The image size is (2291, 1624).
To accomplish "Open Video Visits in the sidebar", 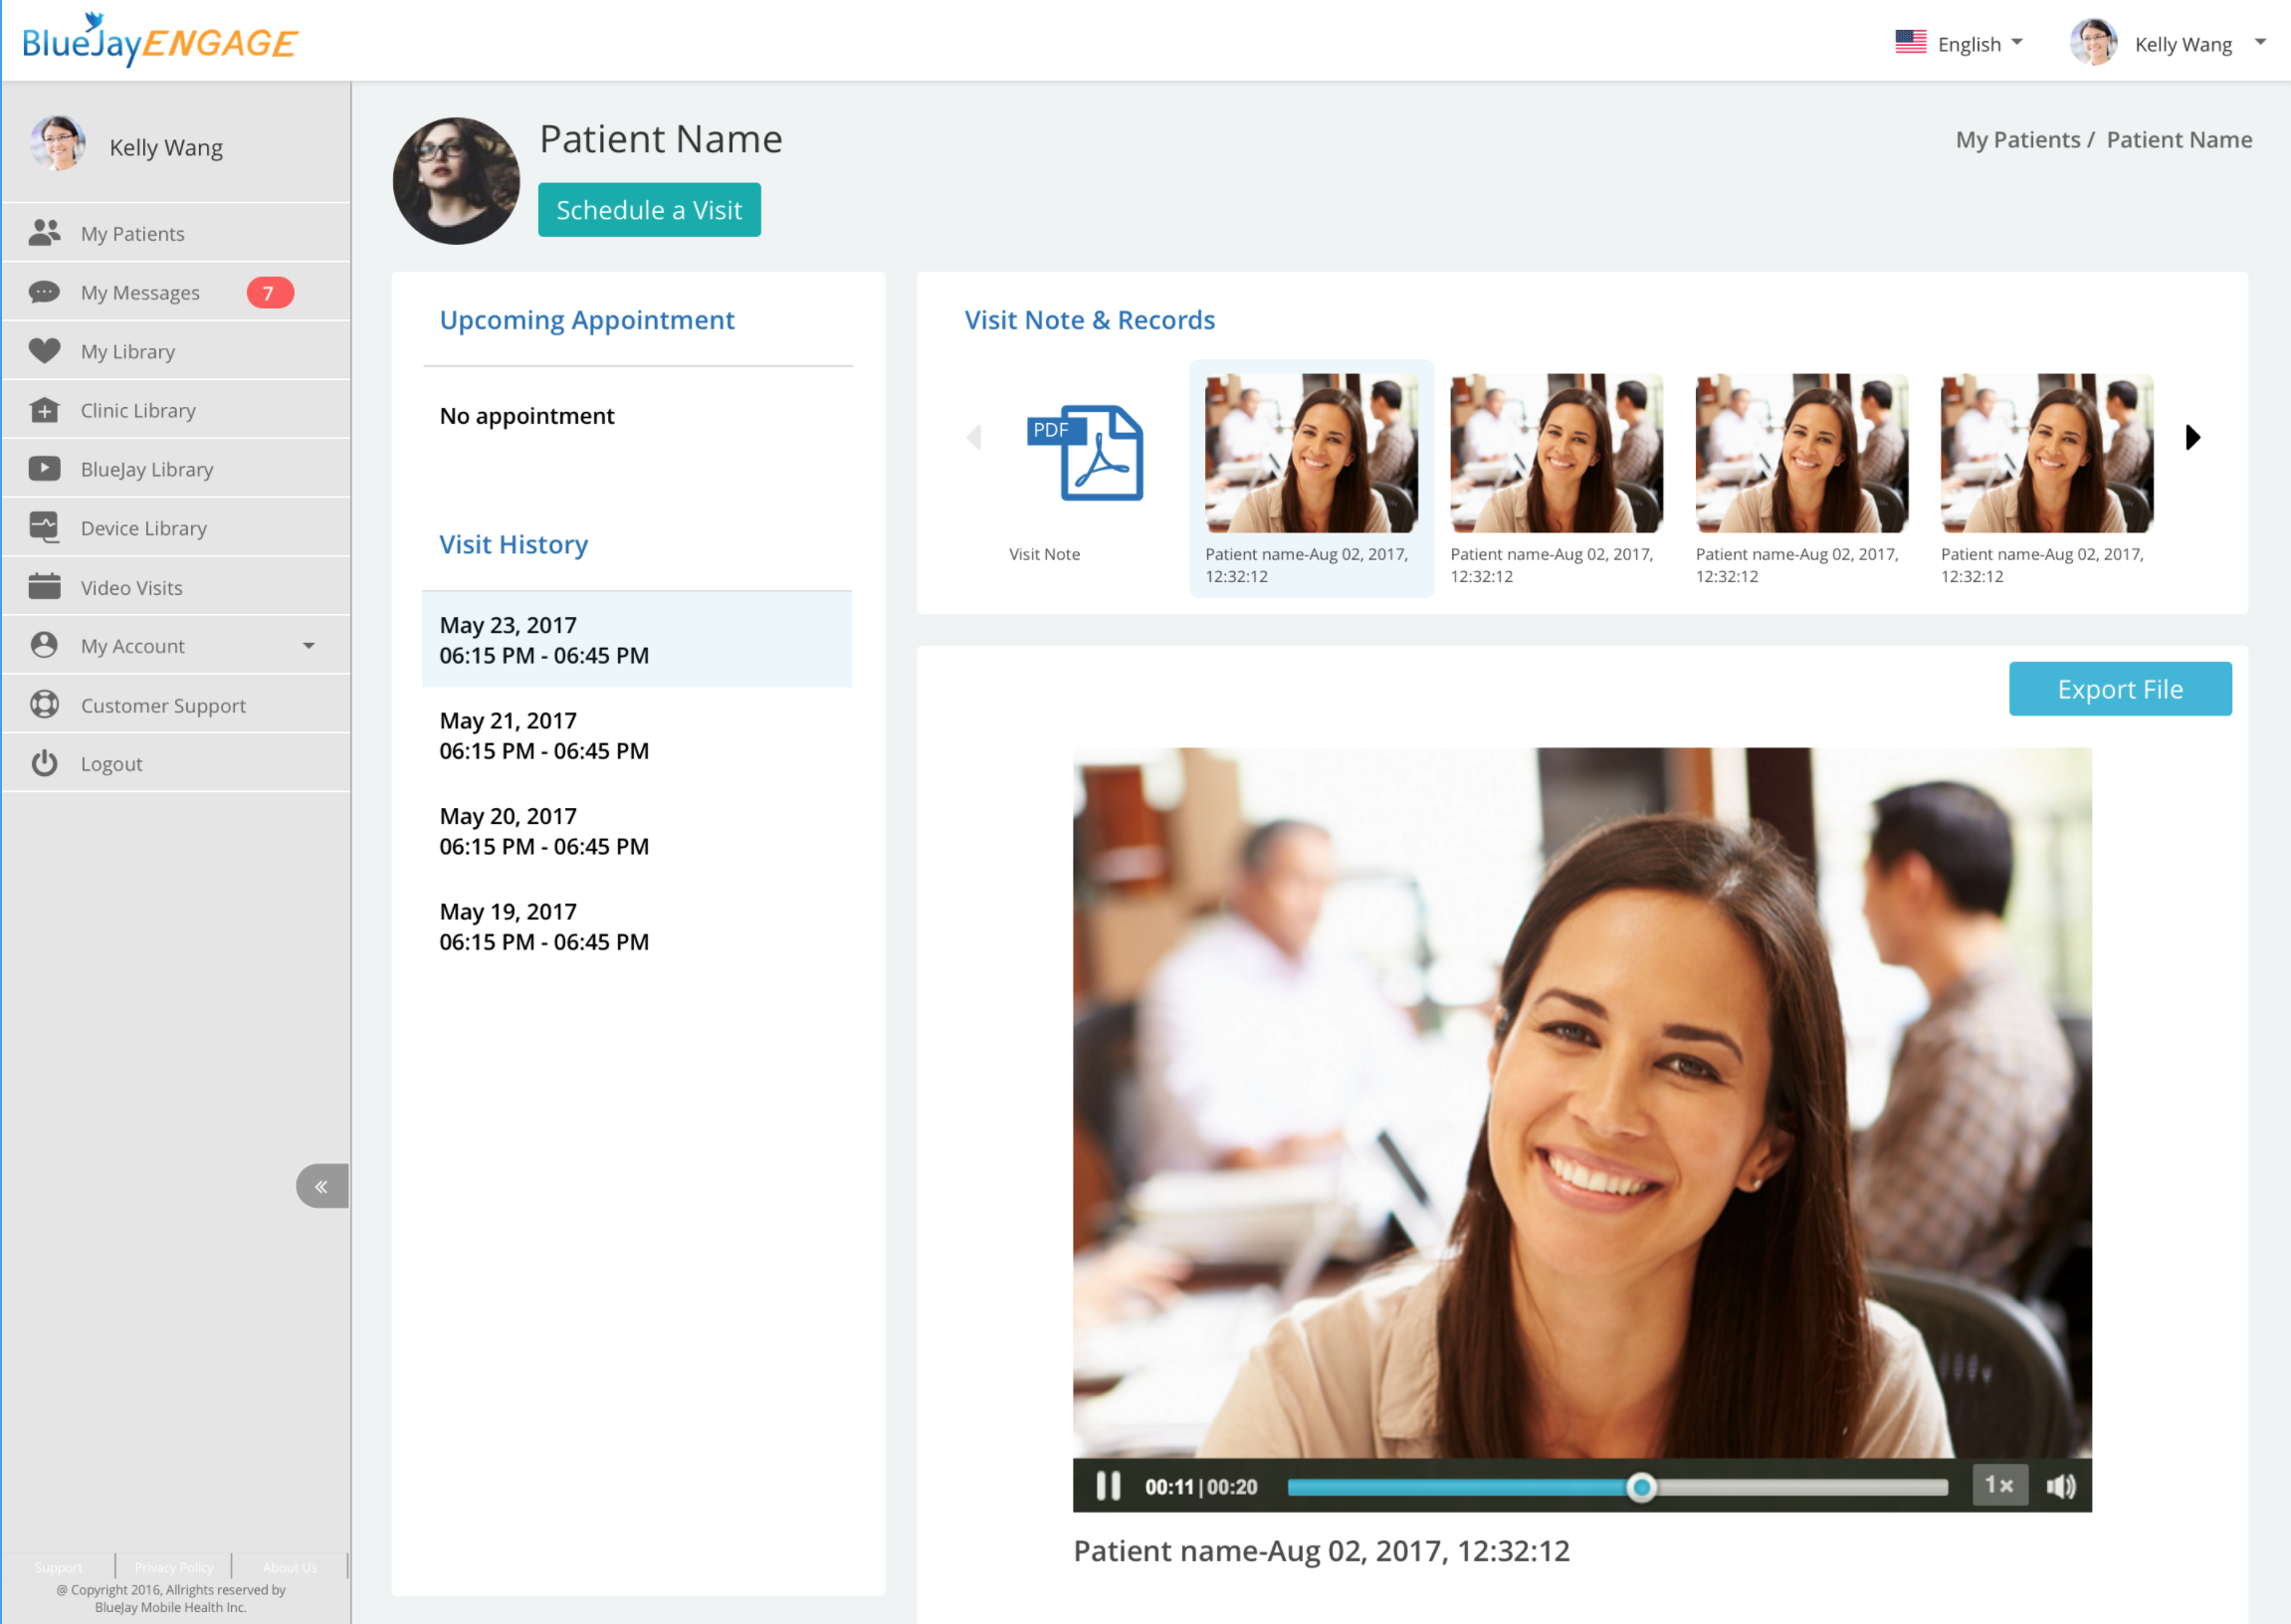I will click(x=131, y=587).
